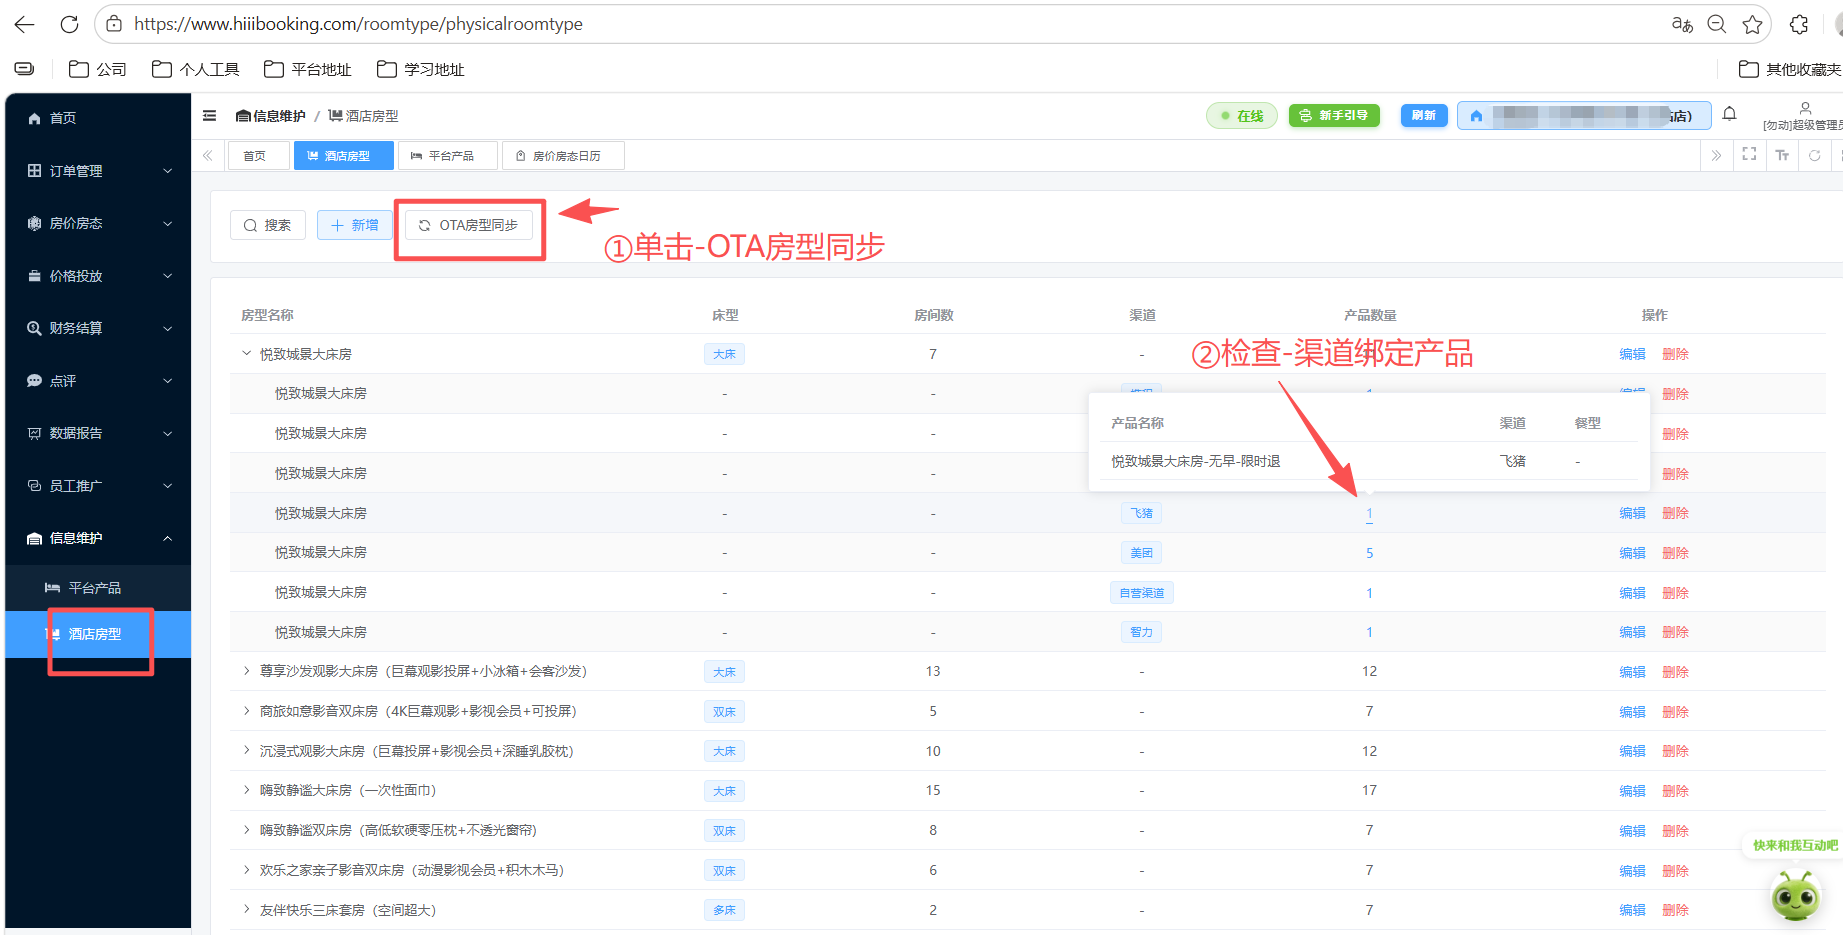Expand the 友伴快乐三床套房 row

246,910
